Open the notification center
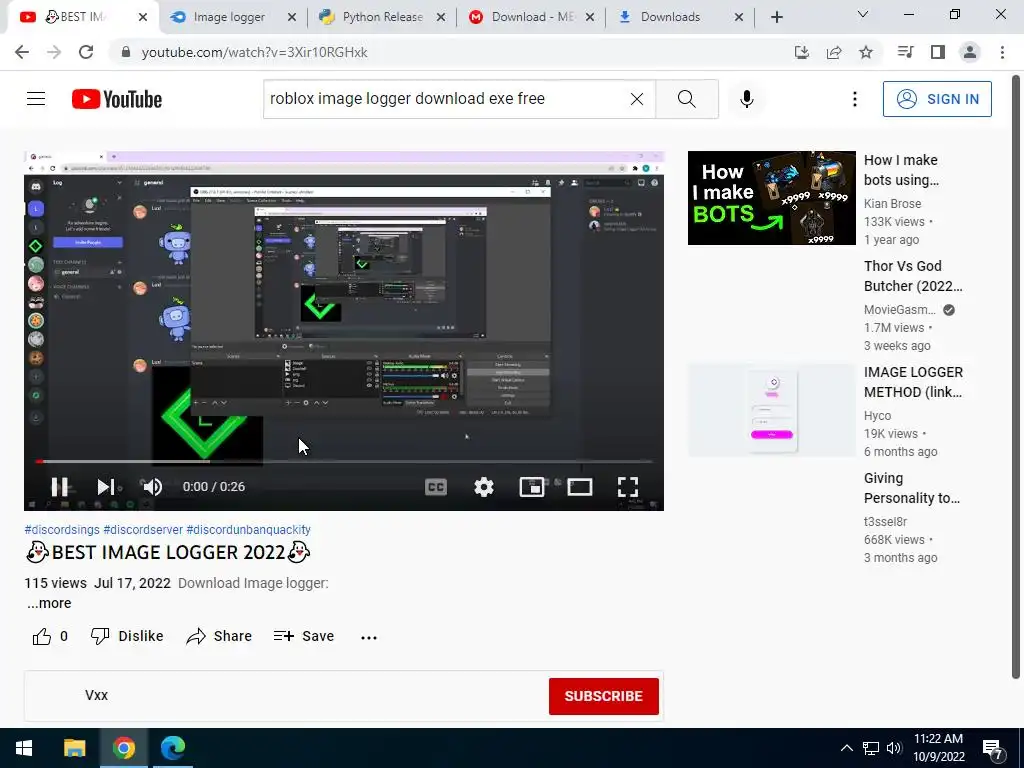Screen dimensions: 1024x768 [x=993, y=749]
